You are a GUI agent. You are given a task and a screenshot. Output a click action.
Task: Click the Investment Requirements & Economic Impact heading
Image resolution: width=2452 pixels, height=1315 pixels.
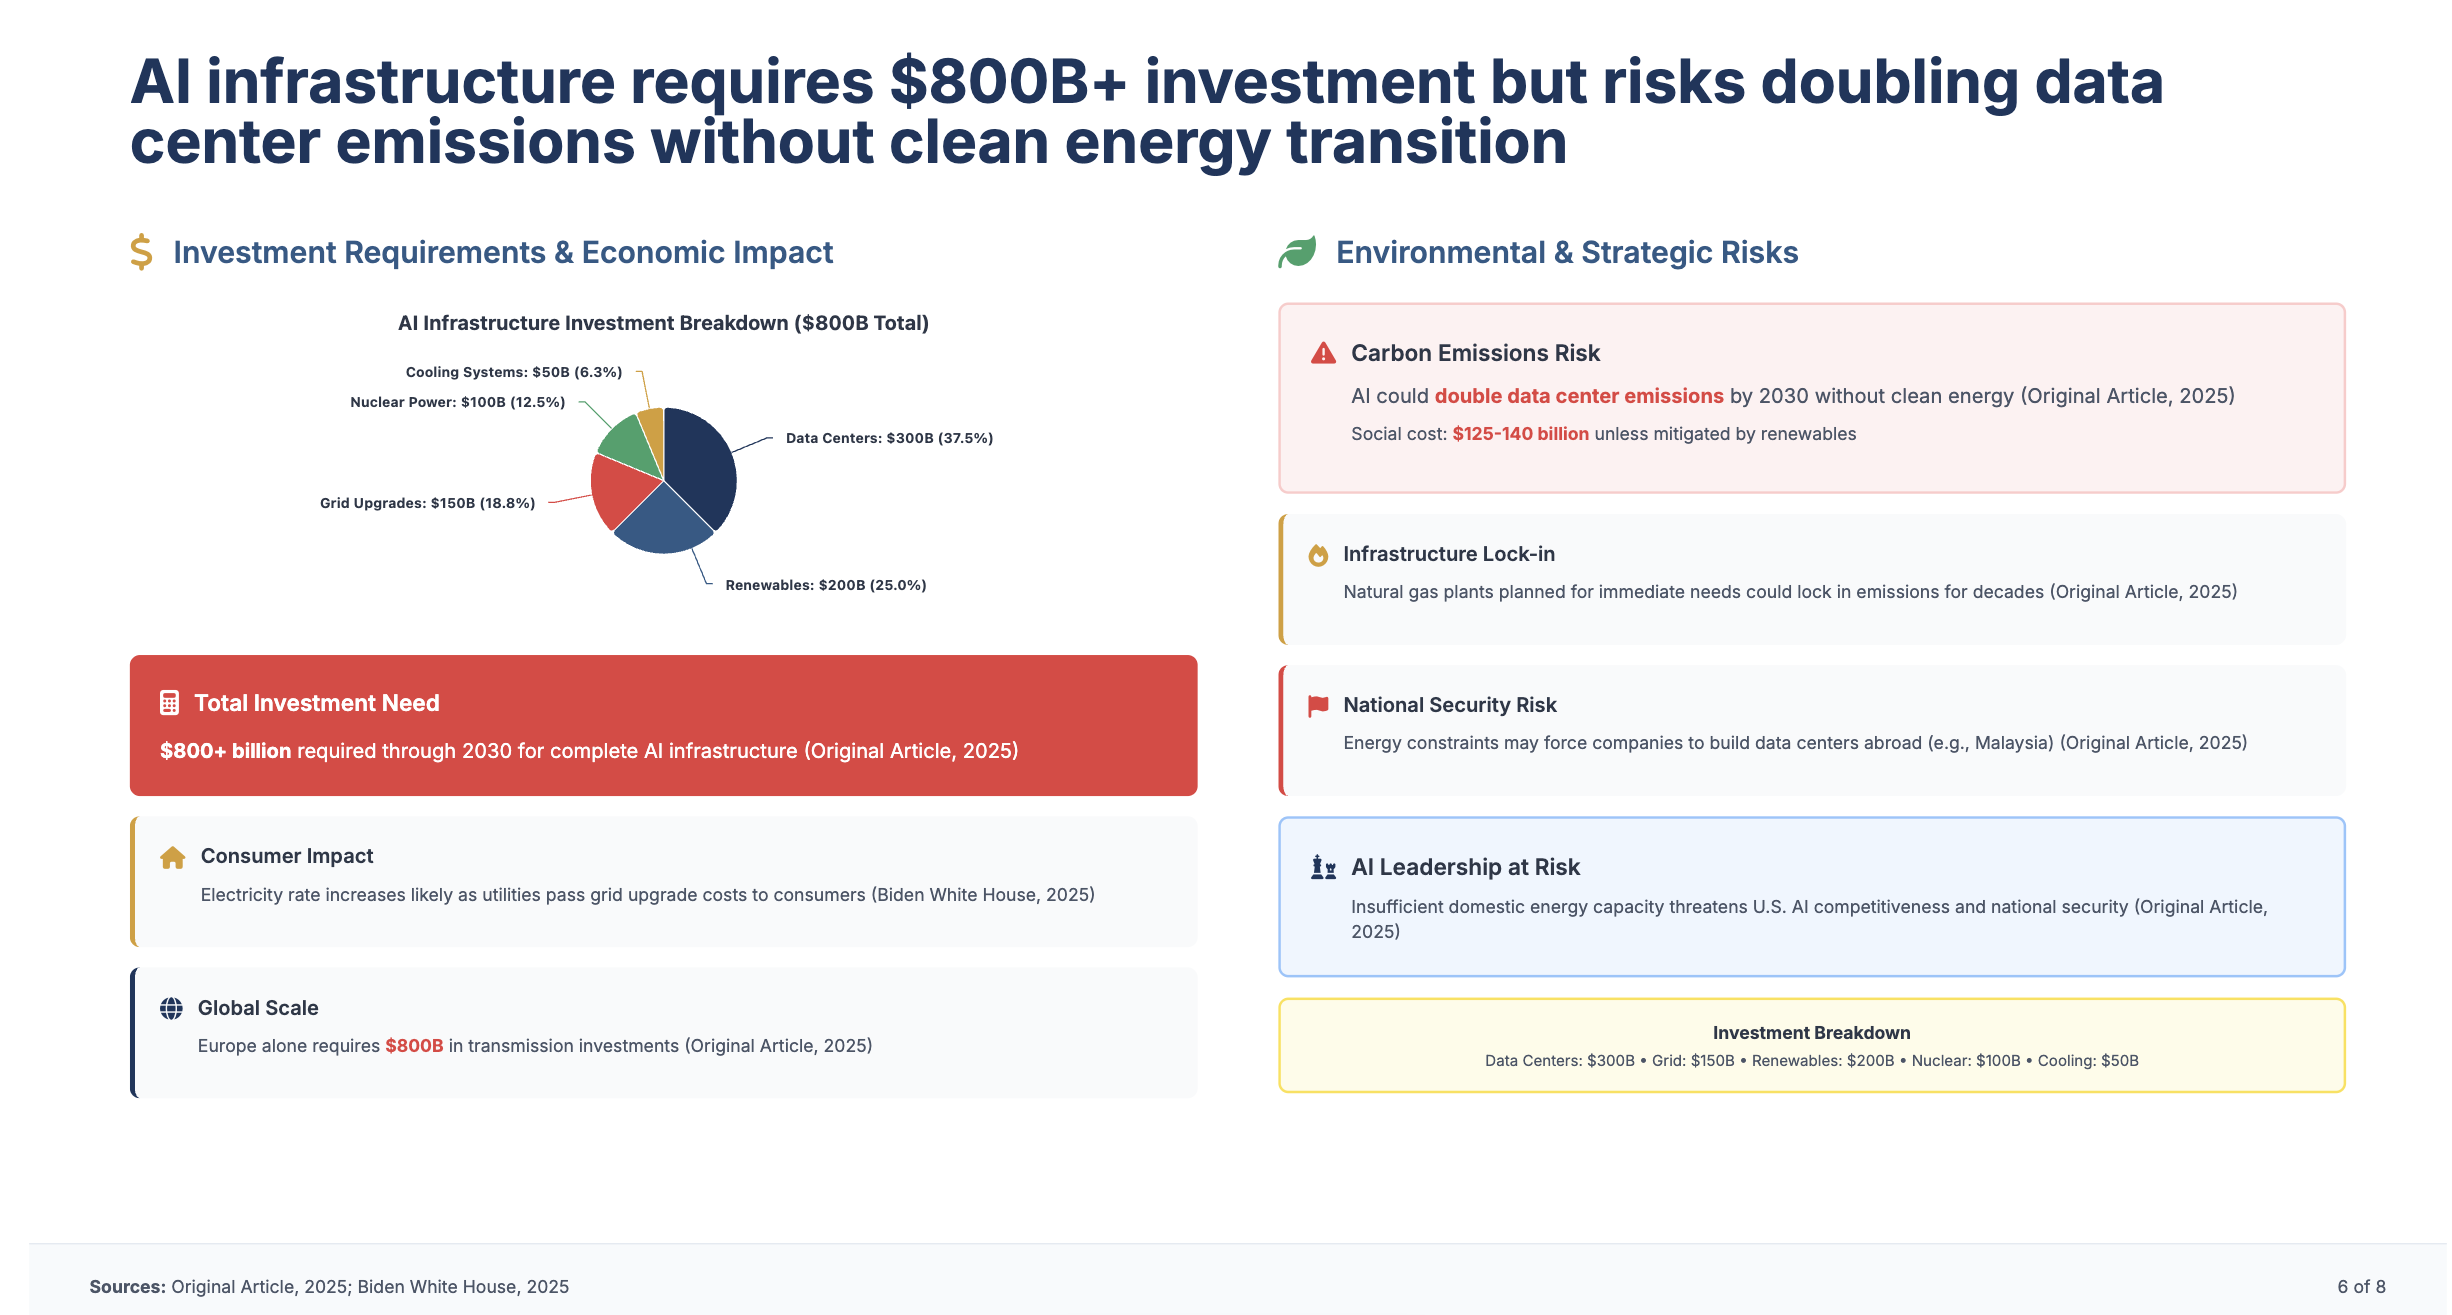[x=503, y=252]
